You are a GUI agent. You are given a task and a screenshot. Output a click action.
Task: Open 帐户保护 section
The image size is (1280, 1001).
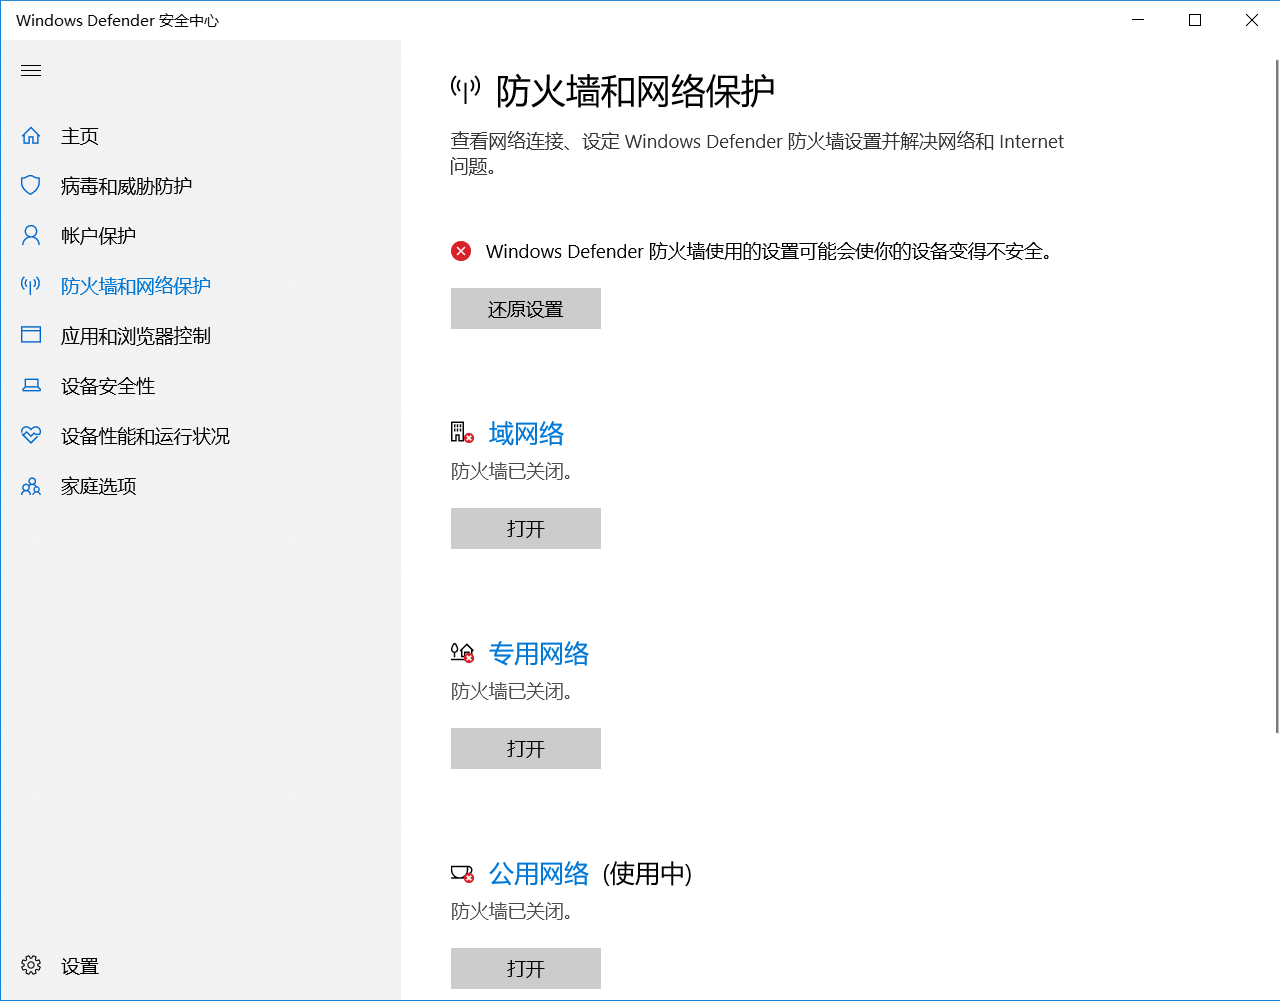click(x=200, y=236)
